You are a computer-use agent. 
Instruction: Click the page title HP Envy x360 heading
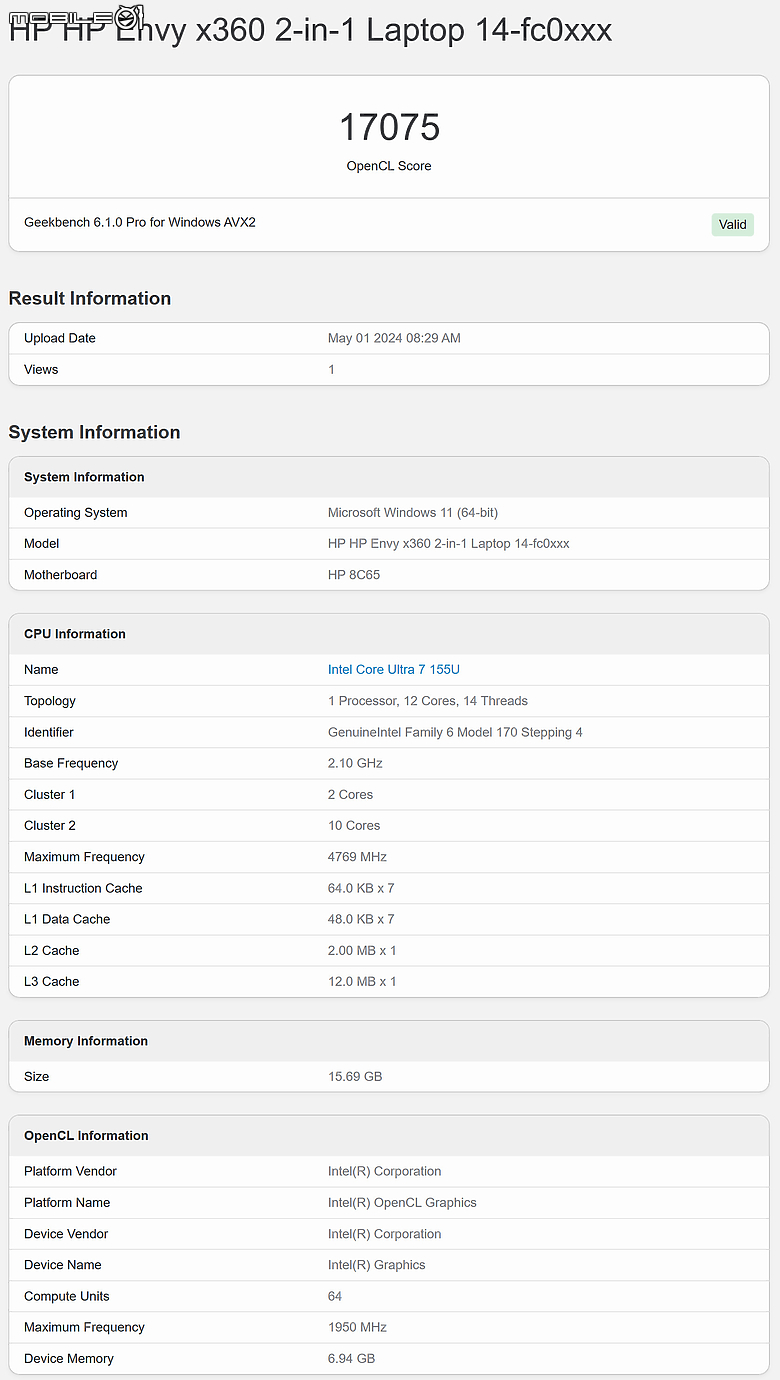[x=310, y=30]
